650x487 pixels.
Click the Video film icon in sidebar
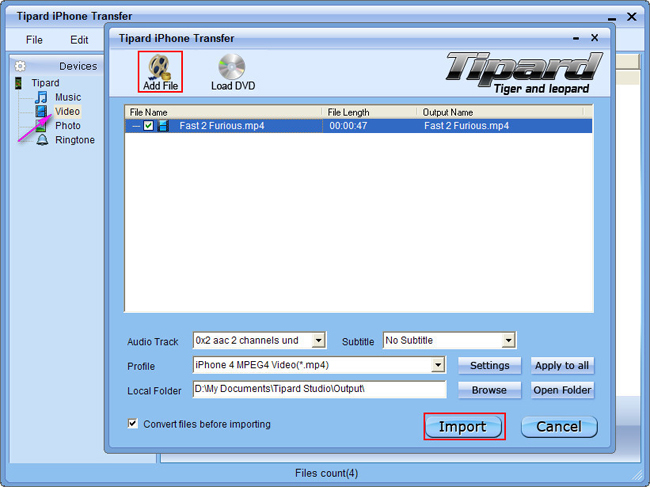pyautogui.click(x=41, y=111)
